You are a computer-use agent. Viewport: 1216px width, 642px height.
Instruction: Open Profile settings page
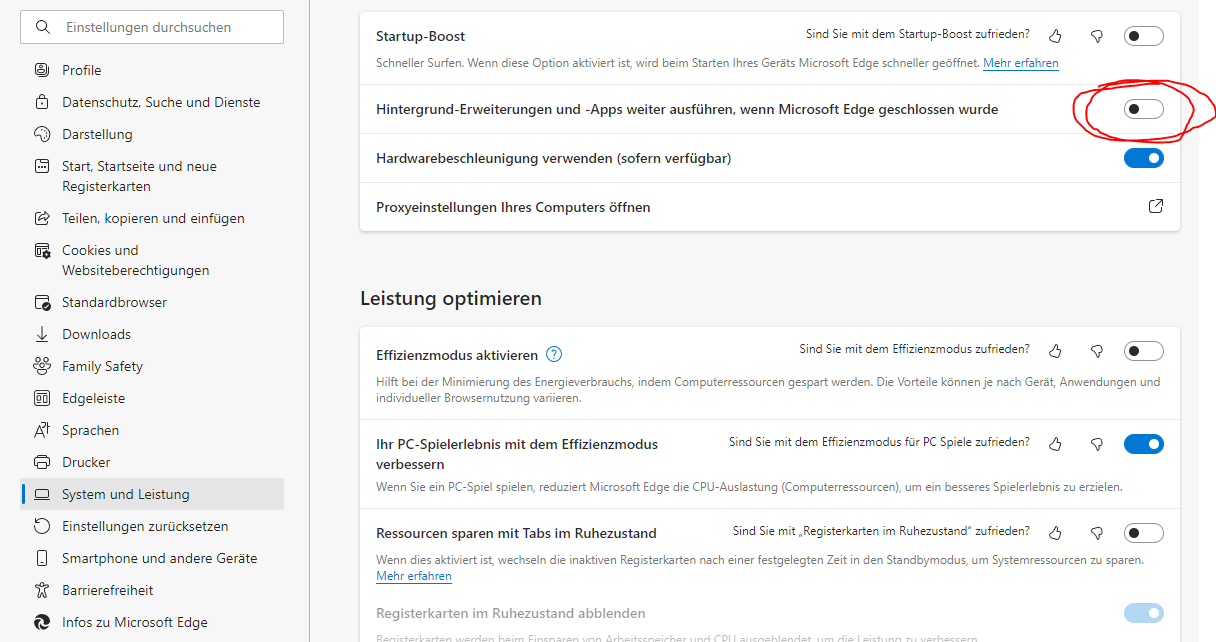point(152,70)
